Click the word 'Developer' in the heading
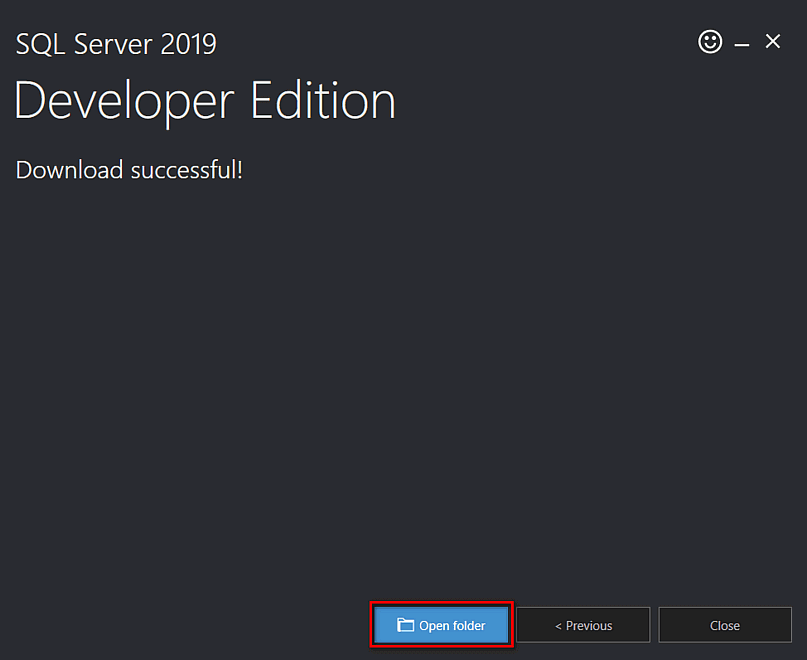Image resolution: width=807 pixels, height=660 pixels. pyautogui.click(x=124, y=101)
